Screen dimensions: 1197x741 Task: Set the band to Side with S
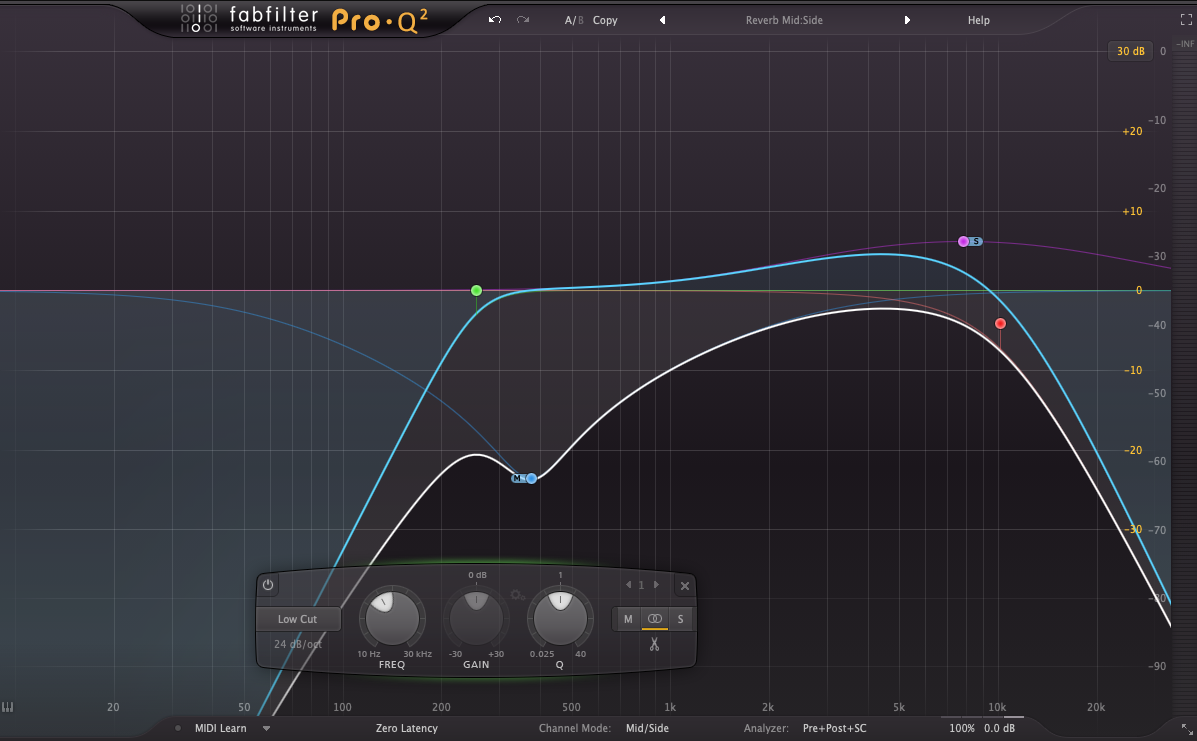(681, 619)
